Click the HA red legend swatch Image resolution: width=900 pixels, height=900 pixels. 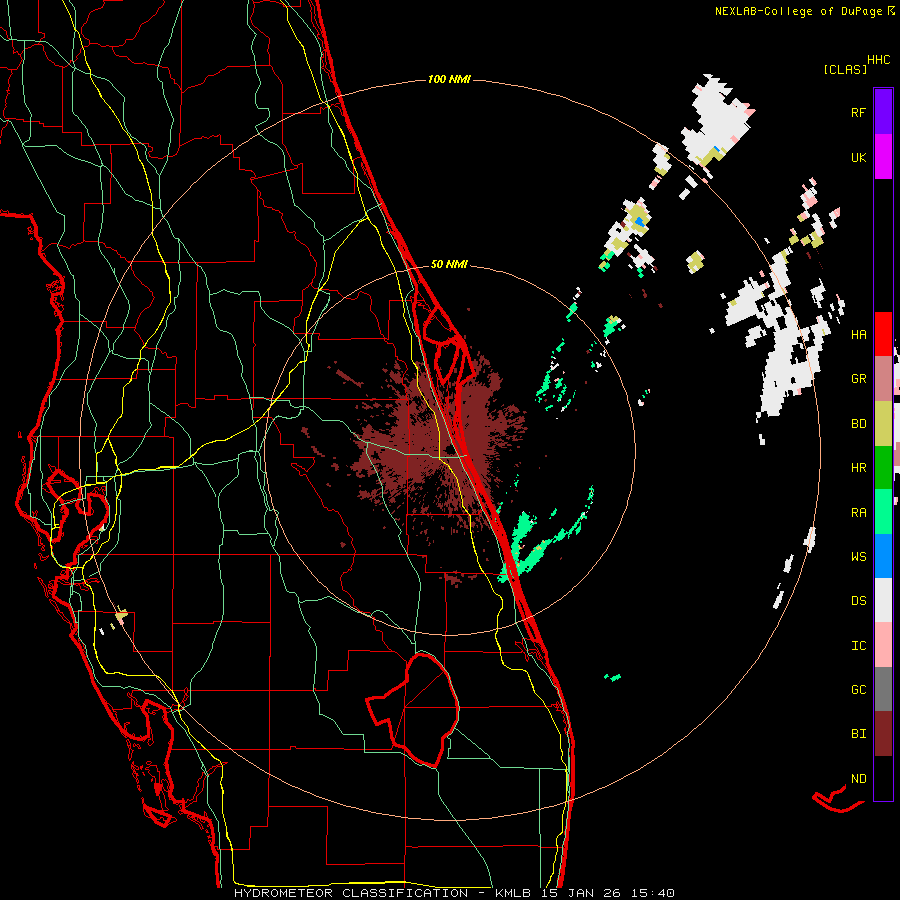883,334
